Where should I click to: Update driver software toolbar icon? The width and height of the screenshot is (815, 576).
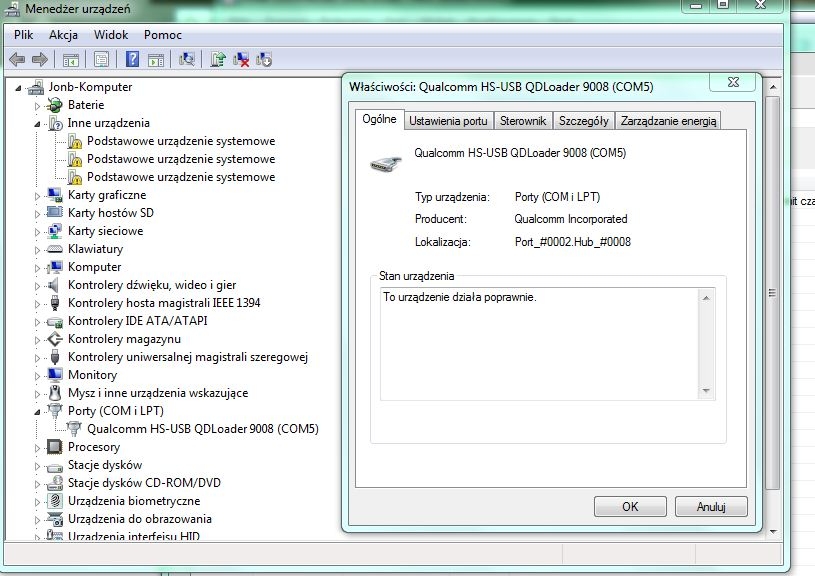click(x=218, y=59)
